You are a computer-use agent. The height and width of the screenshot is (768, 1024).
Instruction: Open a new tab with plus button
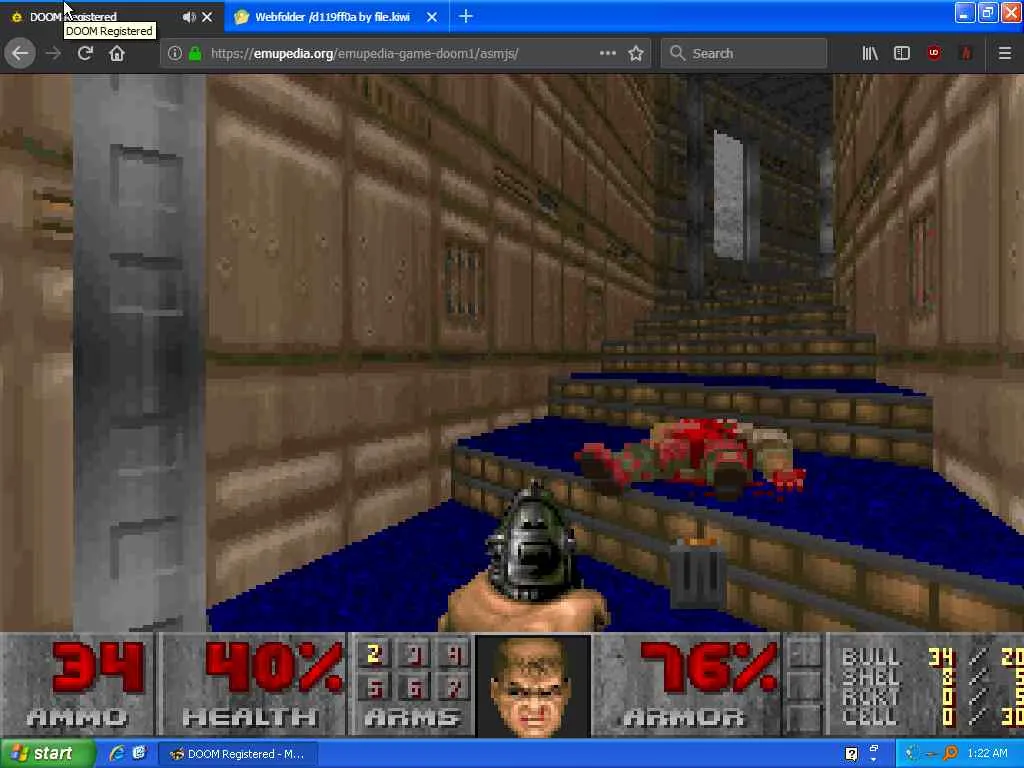click(466, 16)
